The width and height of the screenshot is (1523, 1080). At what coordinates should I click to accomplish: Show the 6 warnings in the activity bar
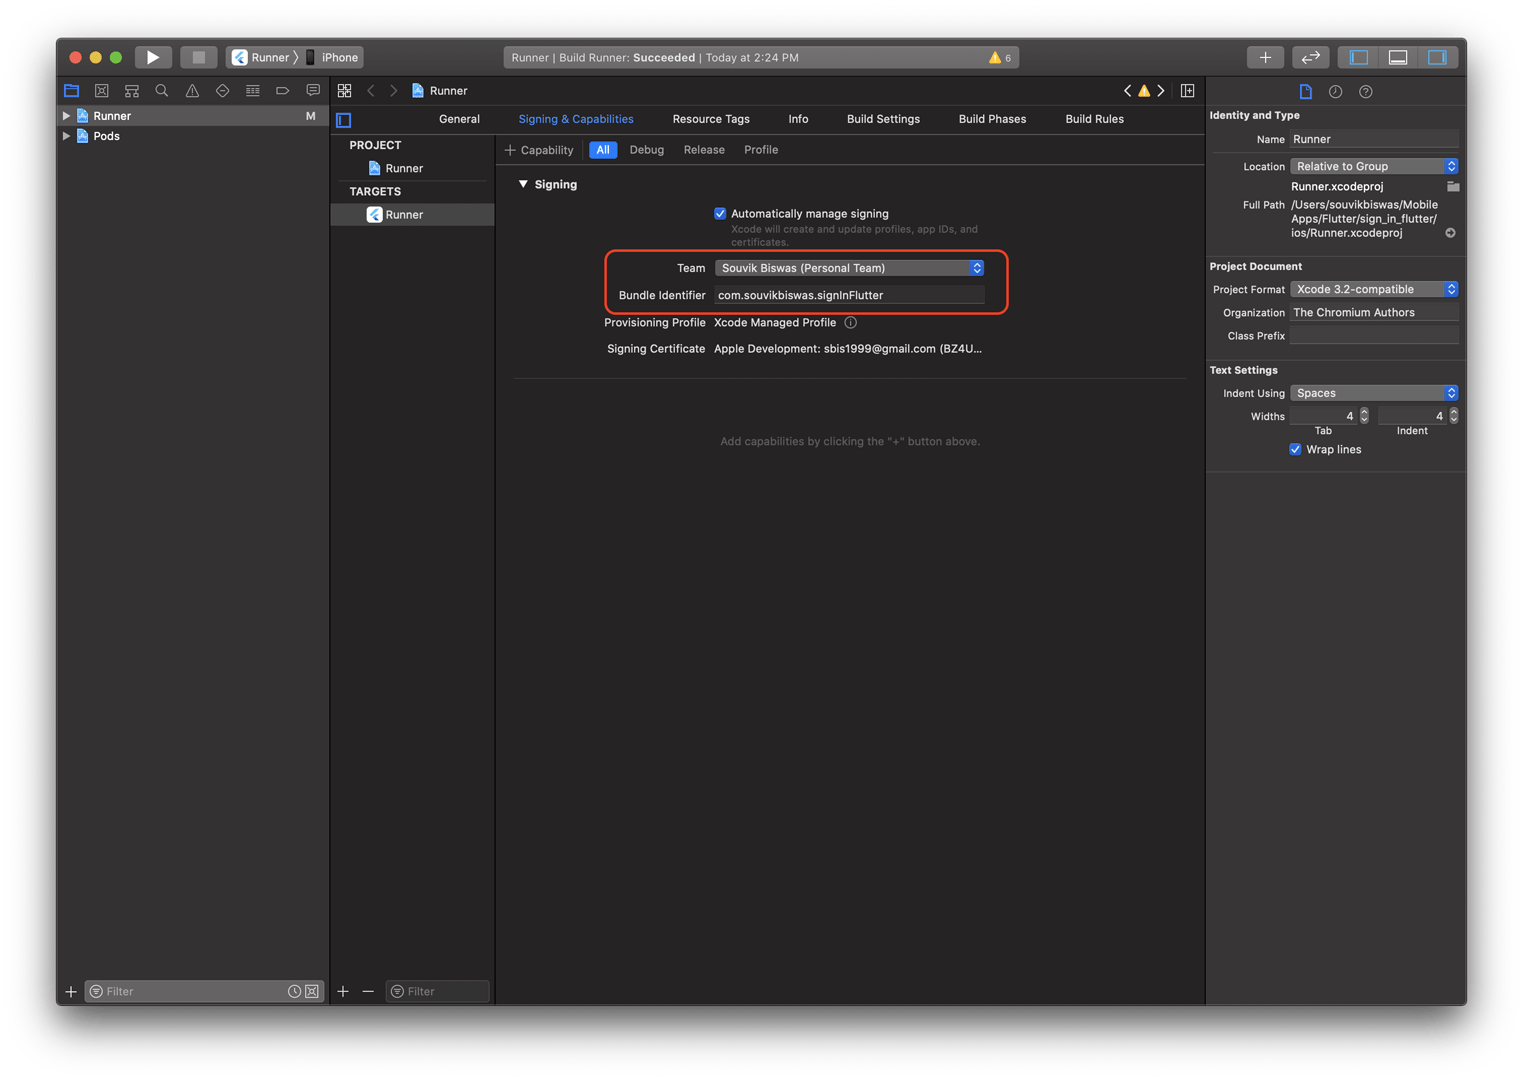tap(1000, 58)
